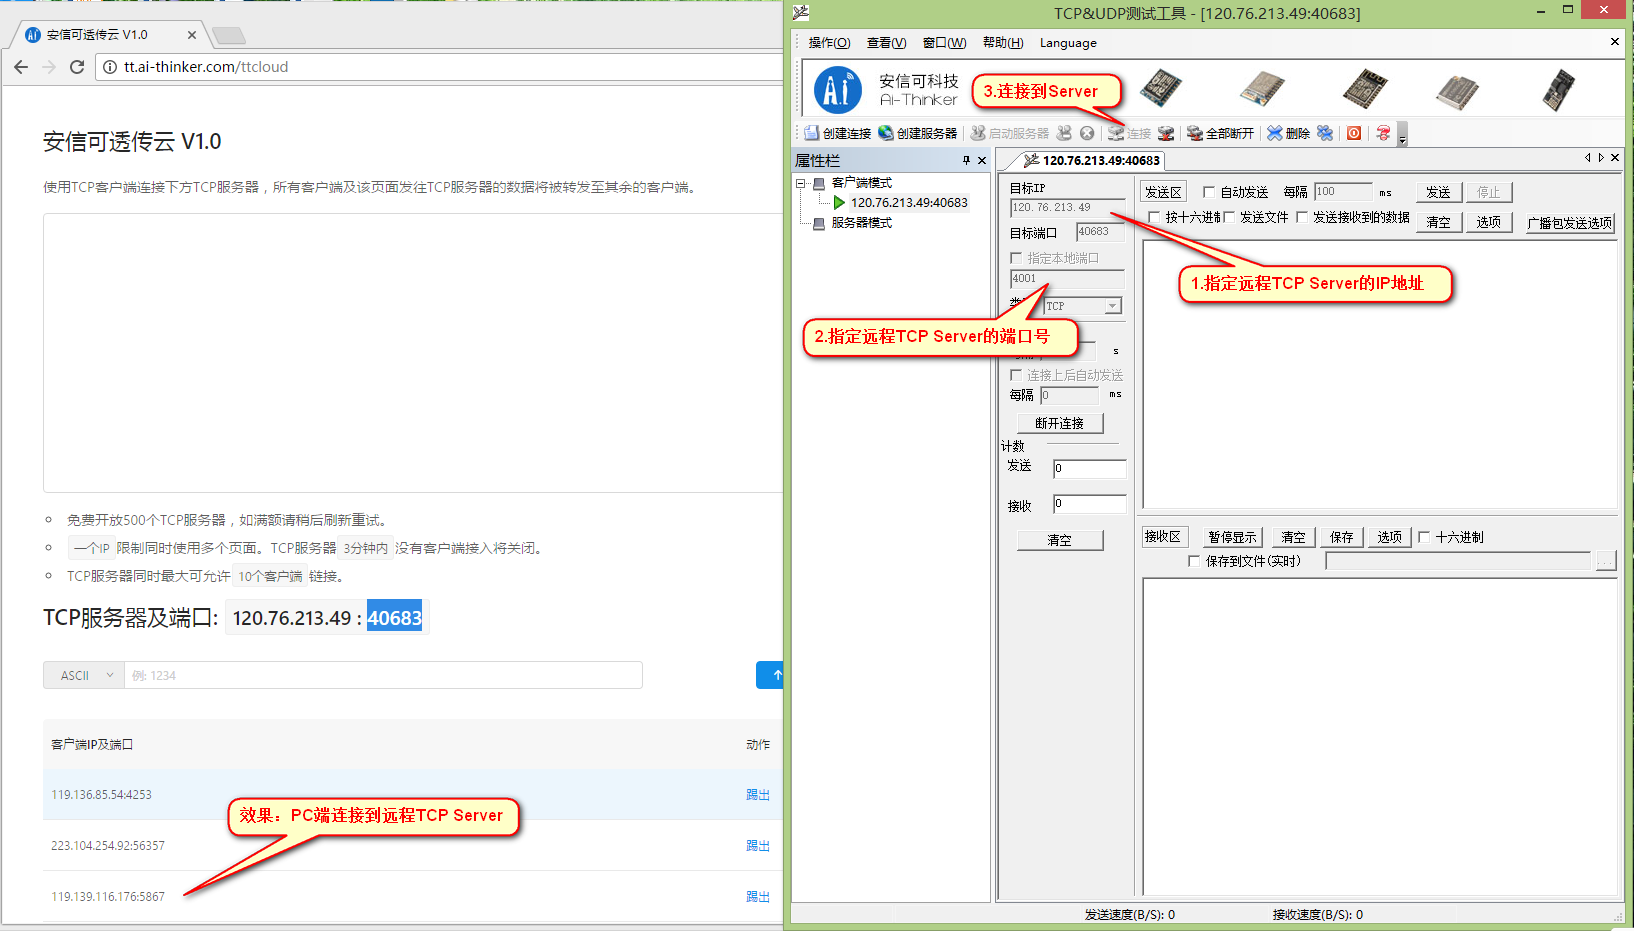Click the people icon after 启动服务器
The width and height of the screenshot is (1634, 931).
[x=1064, y=133]
